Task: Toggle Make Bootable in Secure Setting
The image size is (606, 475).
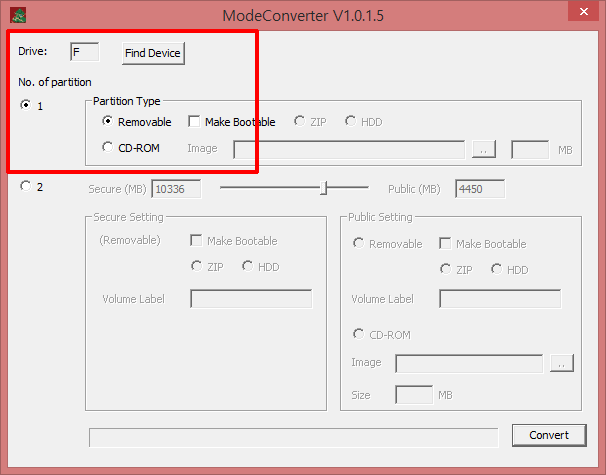Action: (196, 241)
